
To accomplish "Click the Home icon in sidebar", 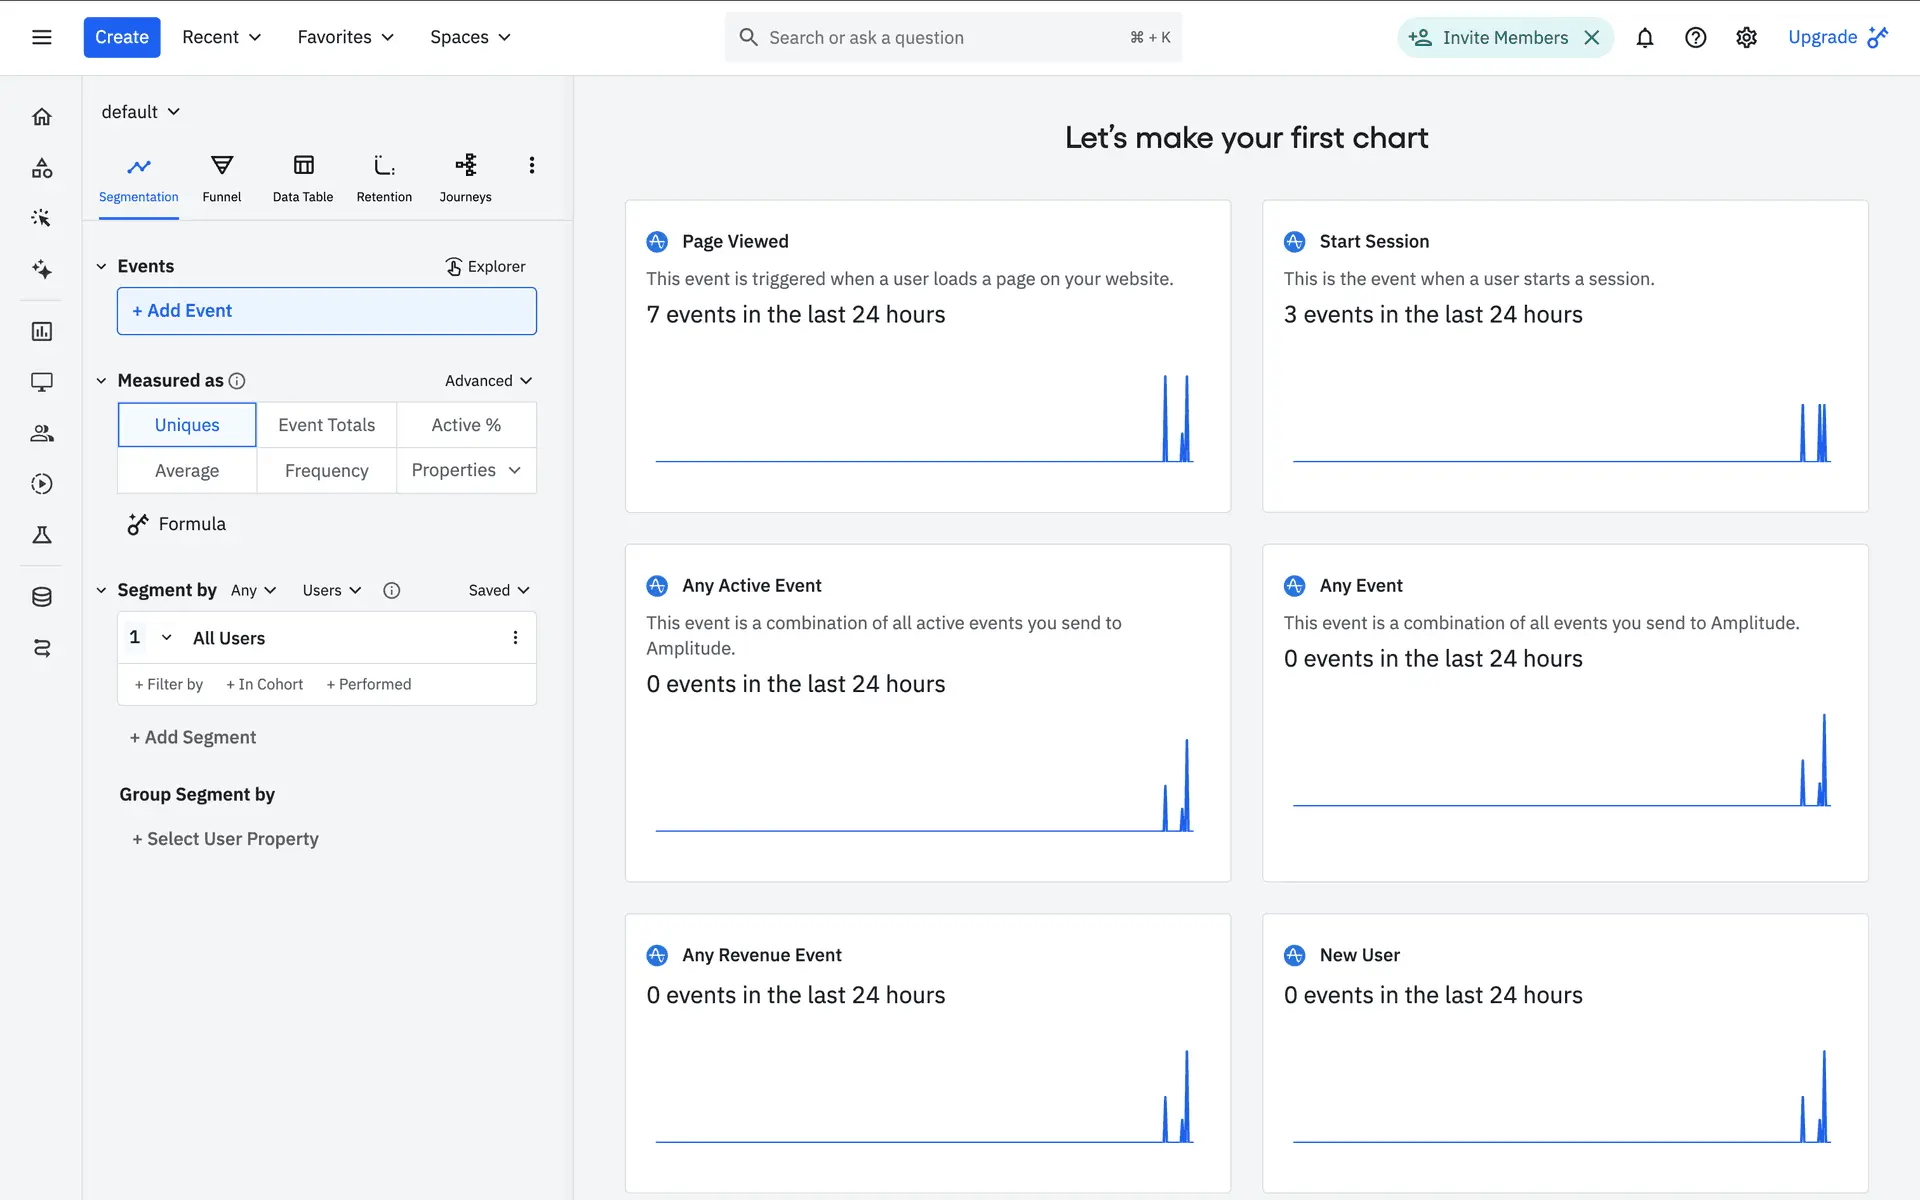I will pos(42,117).
